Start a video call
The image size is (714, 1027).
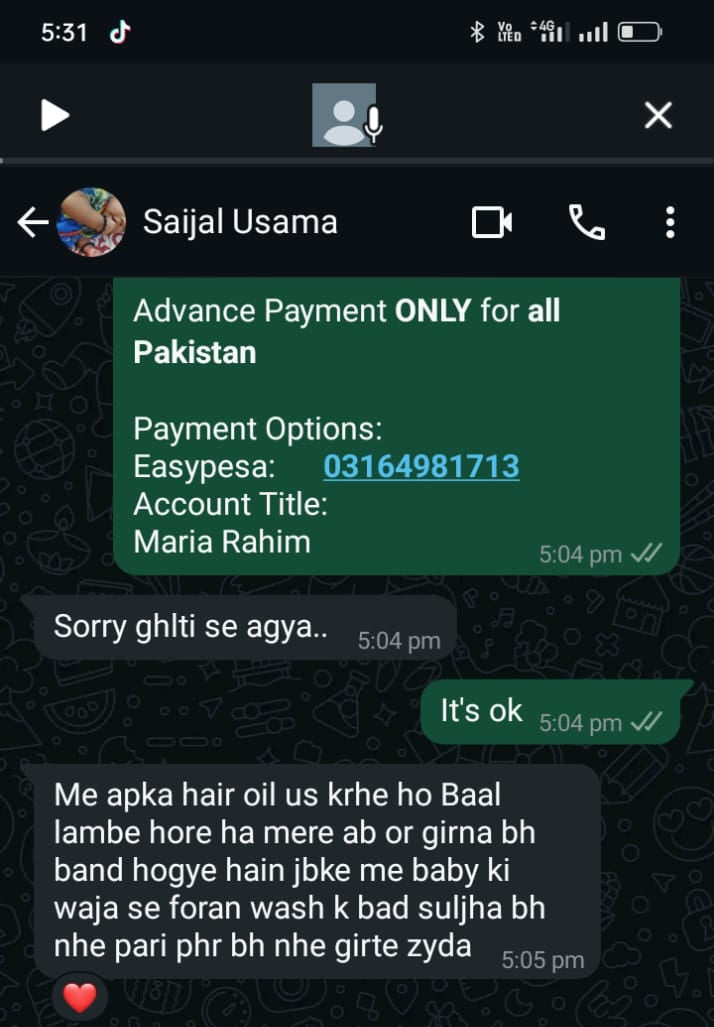click(x=492, y=222)
